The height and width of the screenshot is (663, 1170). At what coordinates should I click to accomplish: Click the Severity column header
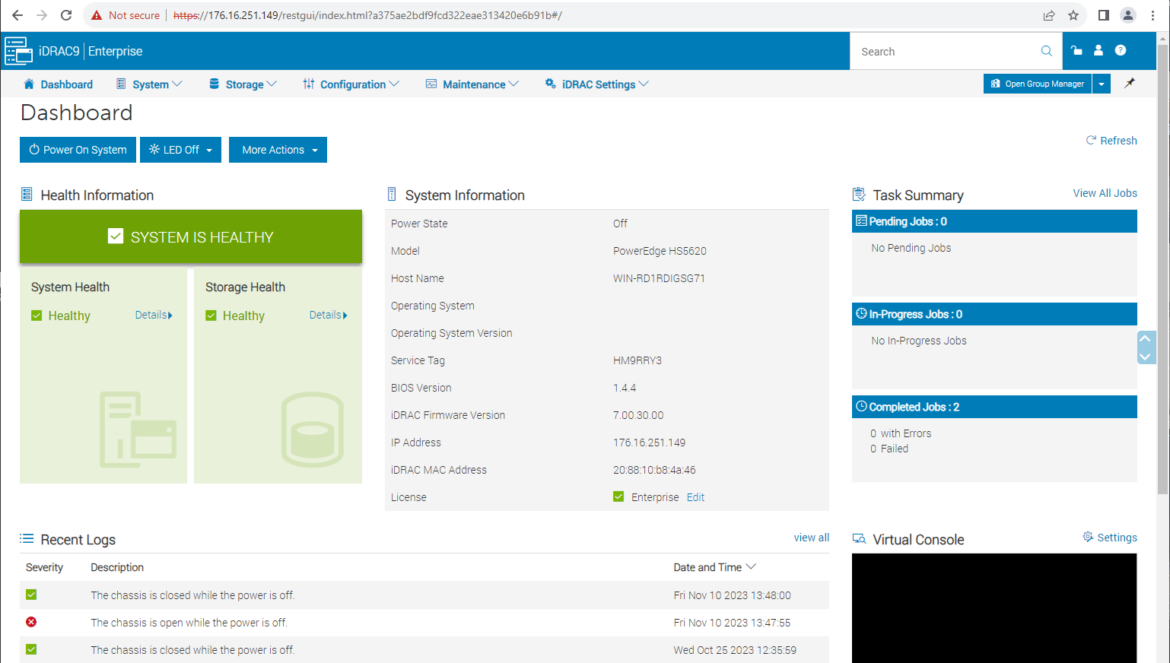point(44,568)
